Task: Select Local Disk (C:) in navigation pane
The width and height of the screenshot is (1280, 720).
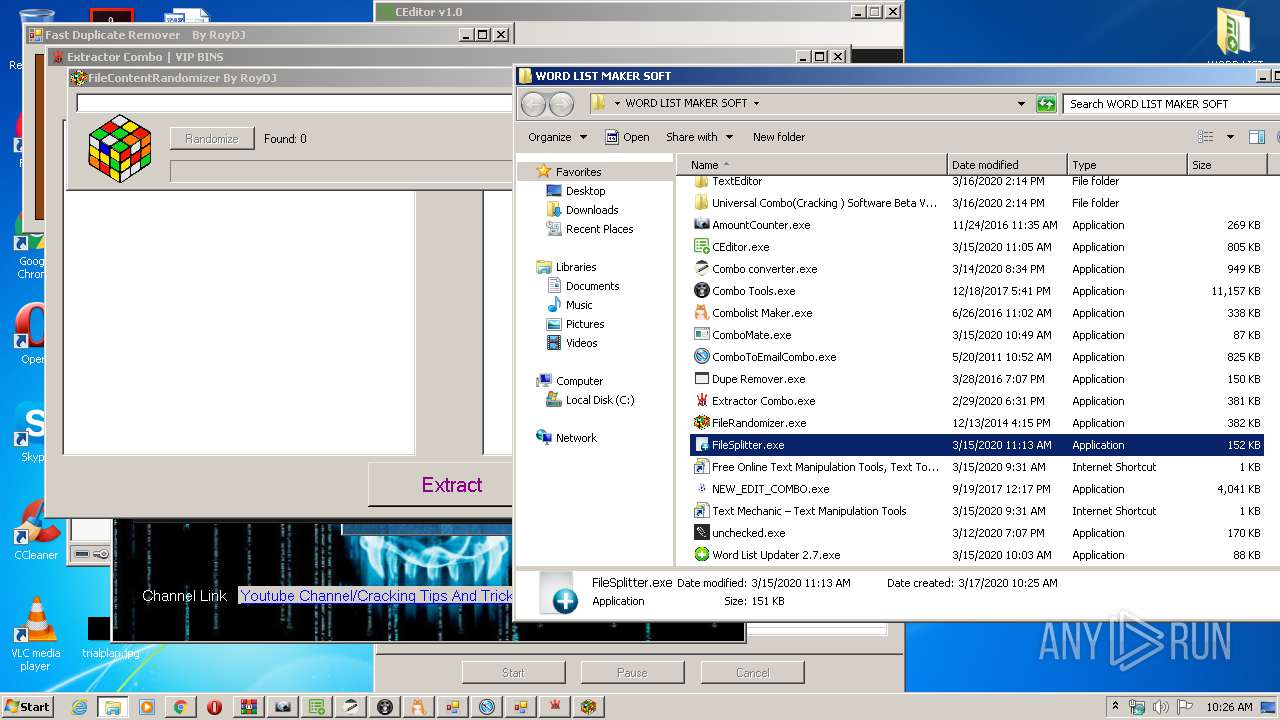Action: tap(599, 400)
